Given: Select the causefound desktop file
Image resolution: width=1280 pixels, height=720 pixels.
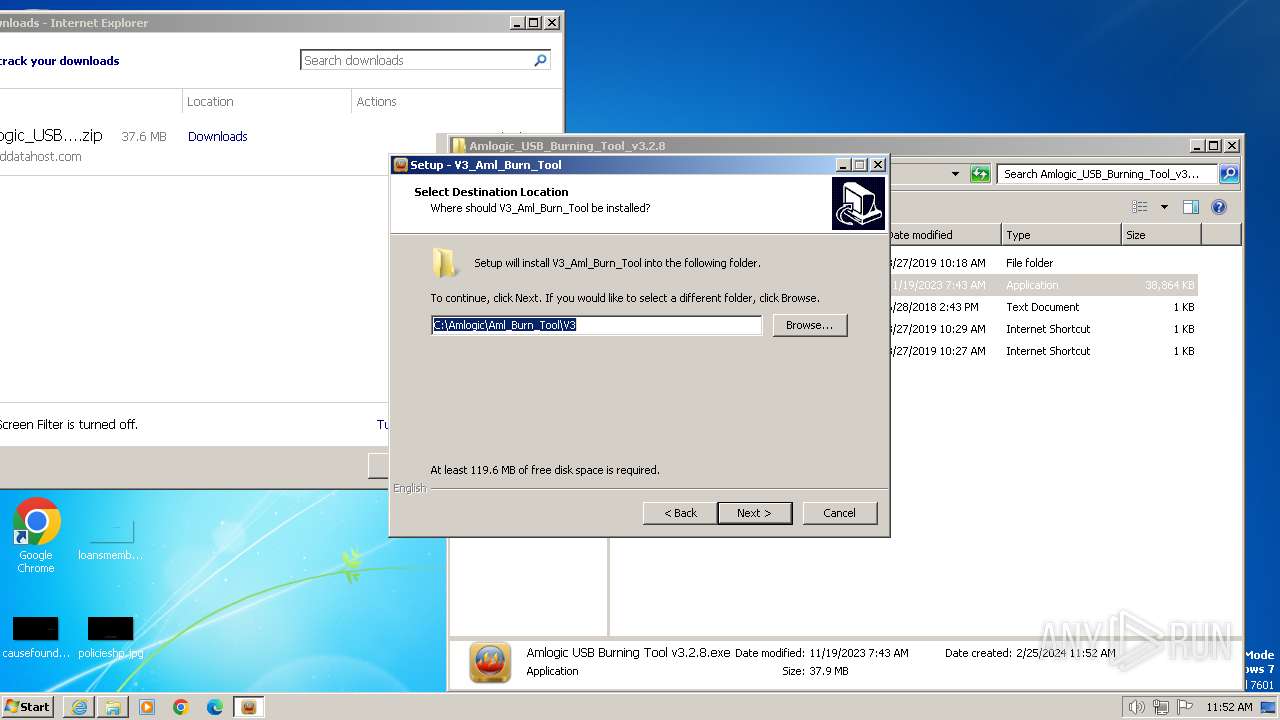Looking at the screenshot, I should (36, 638).
